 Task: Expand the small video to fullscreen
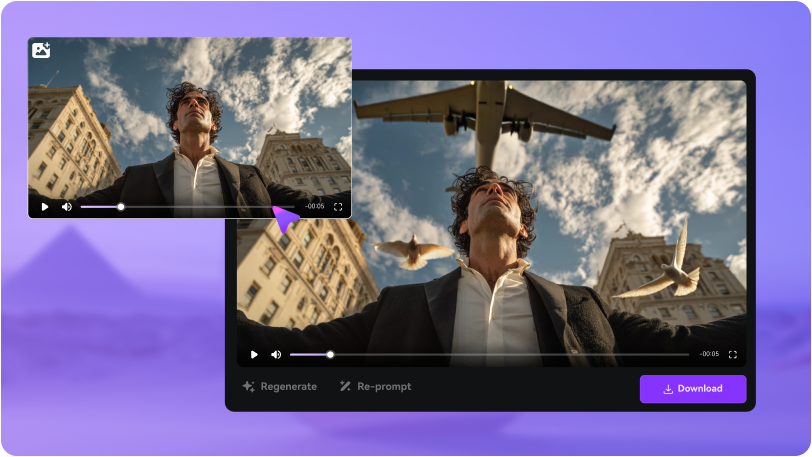click(338, 207)
